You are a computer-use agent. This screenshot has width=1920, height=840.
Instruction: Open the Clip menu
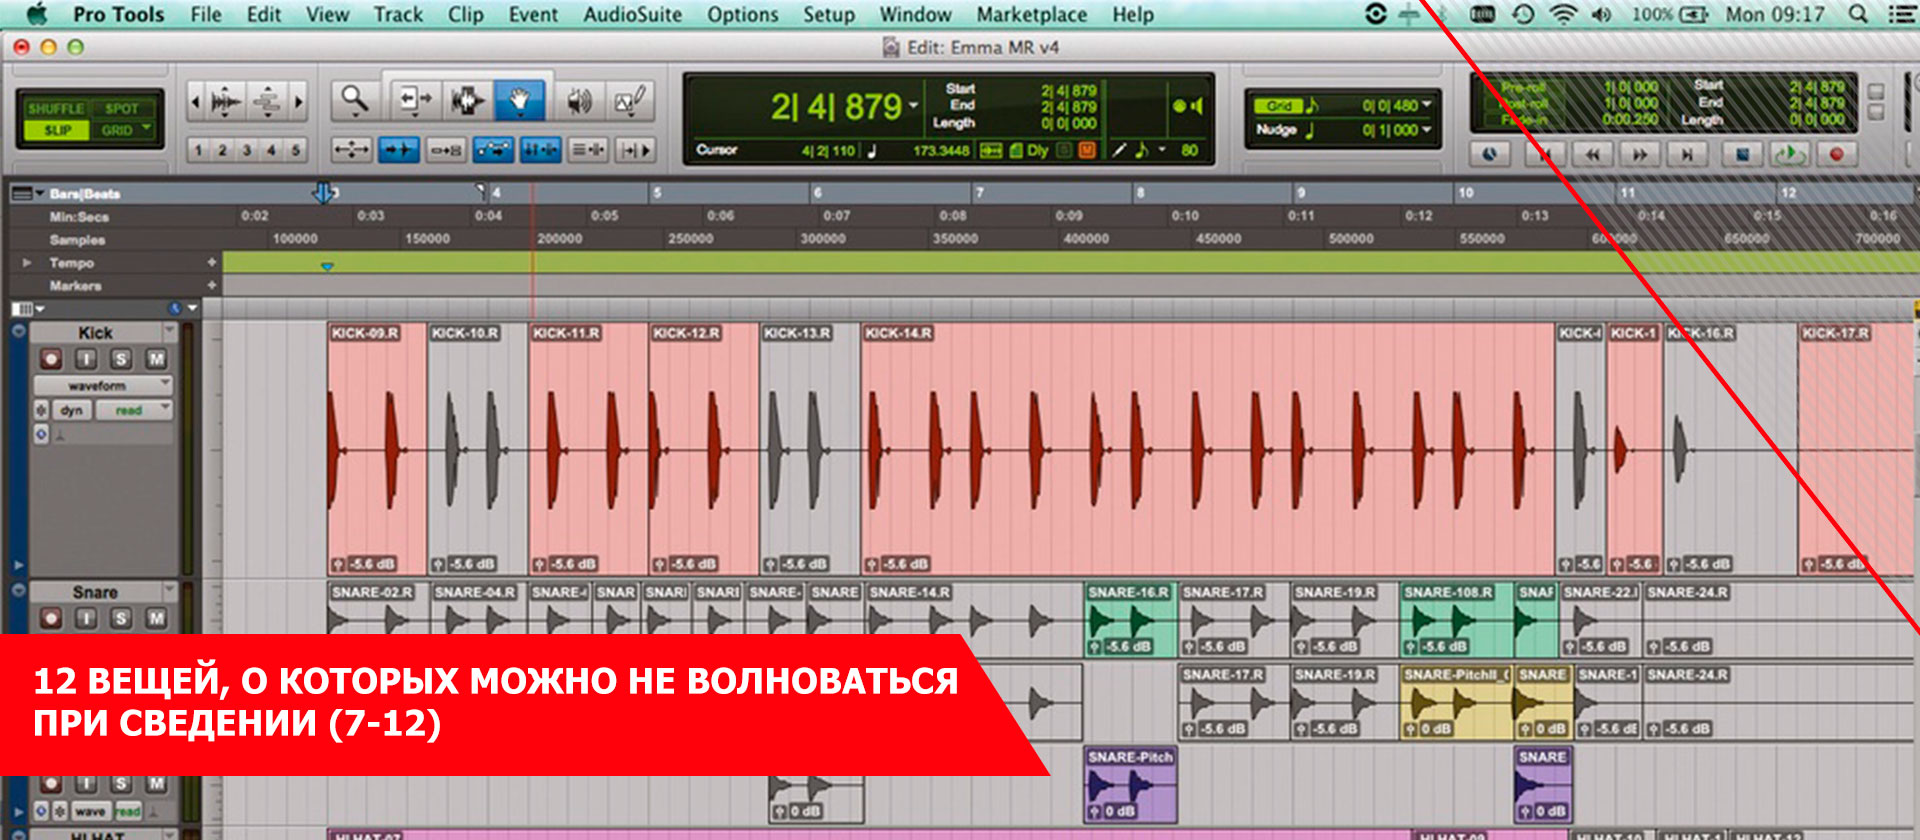click(465, 14)
